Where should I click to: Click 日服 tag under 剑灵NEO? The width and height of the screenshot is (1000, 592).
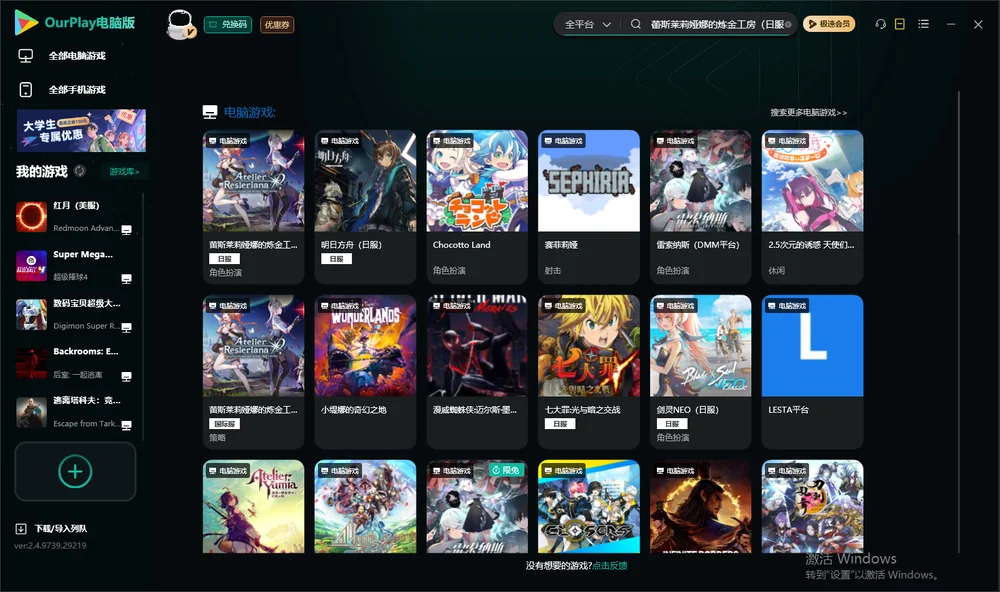[672, 424]
